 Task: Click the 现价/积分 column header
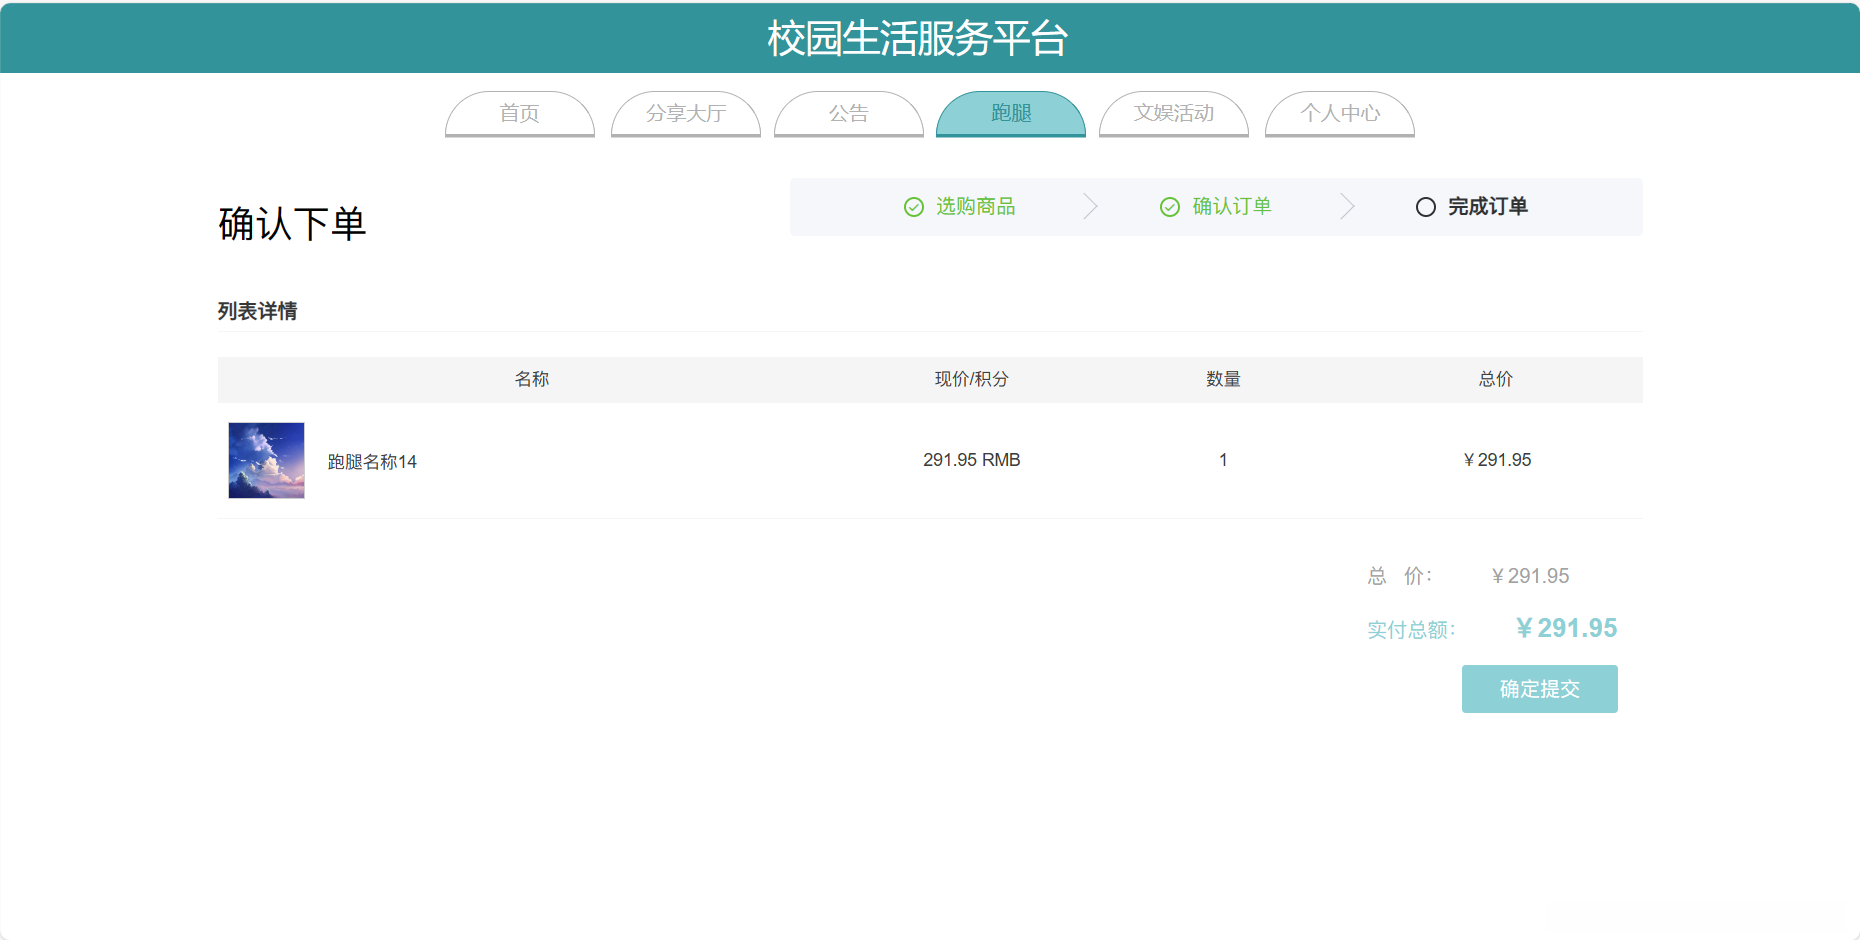tap(972, 379)
